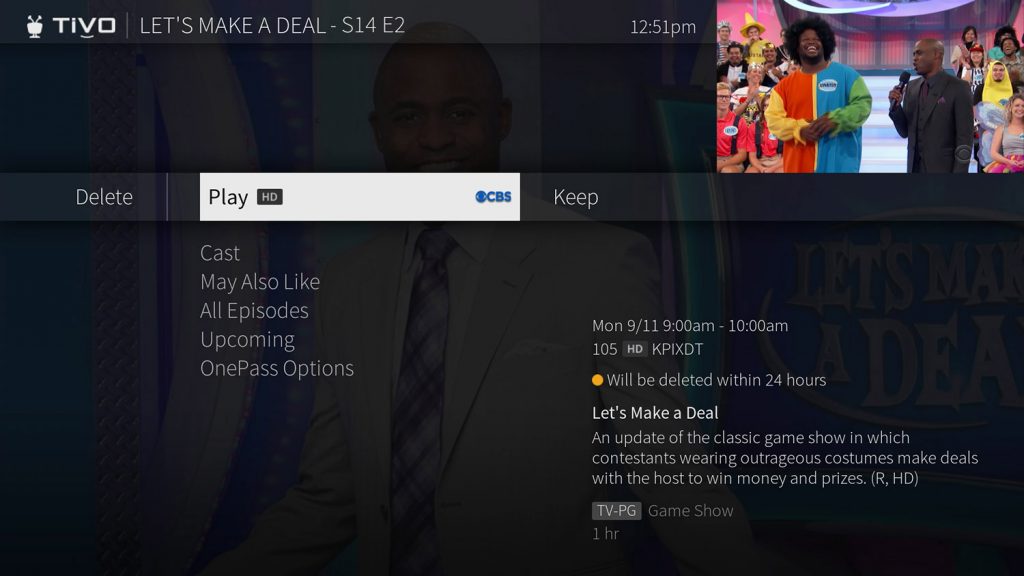Click the Let's Make a Deal description heading
This screenshot has height=576, width=1024.
coord(655,413)
